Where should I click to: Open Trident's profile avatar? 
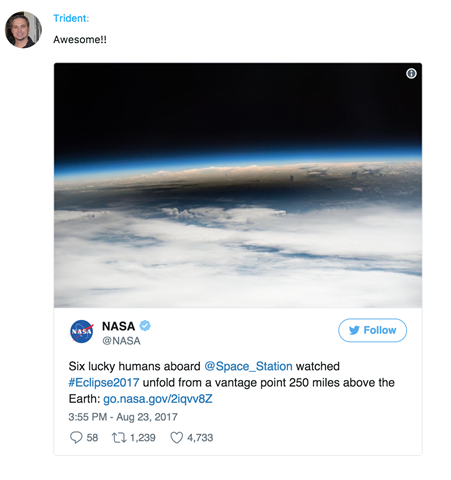click(x=23, y=30)
